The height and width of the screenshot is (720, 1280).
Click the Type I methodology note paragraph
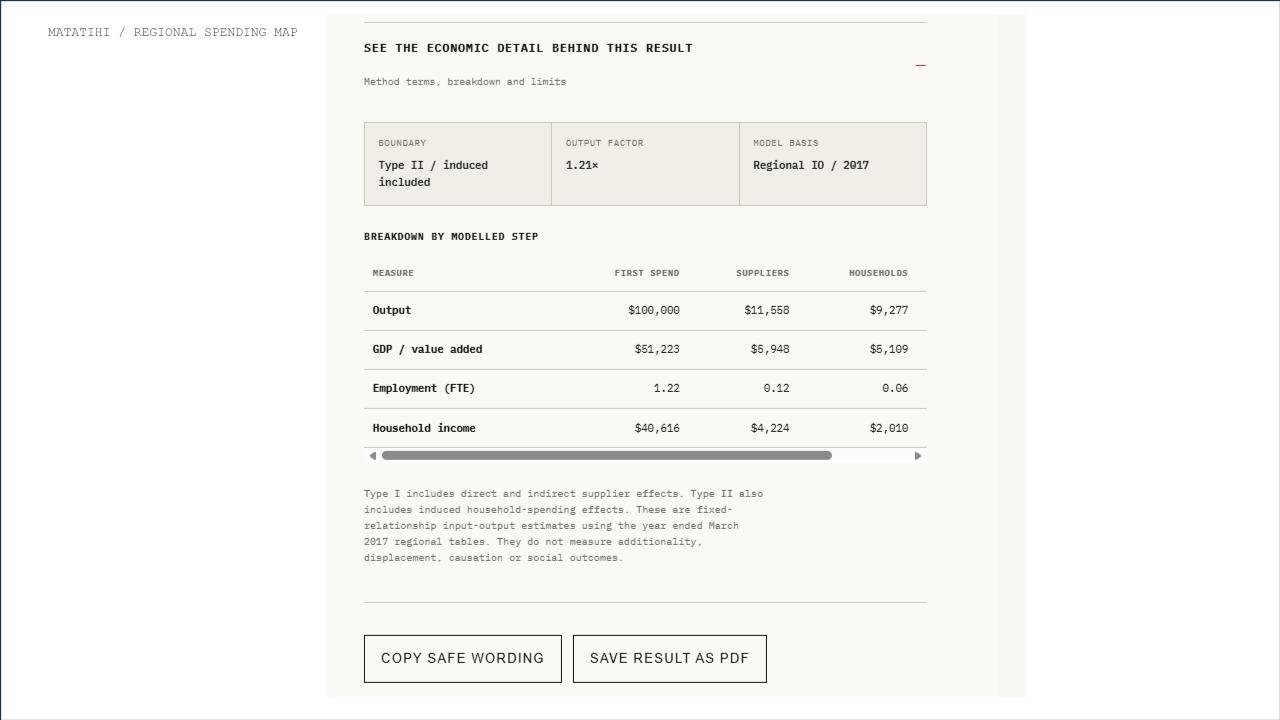pyautogui.click(x=564, y=526)
